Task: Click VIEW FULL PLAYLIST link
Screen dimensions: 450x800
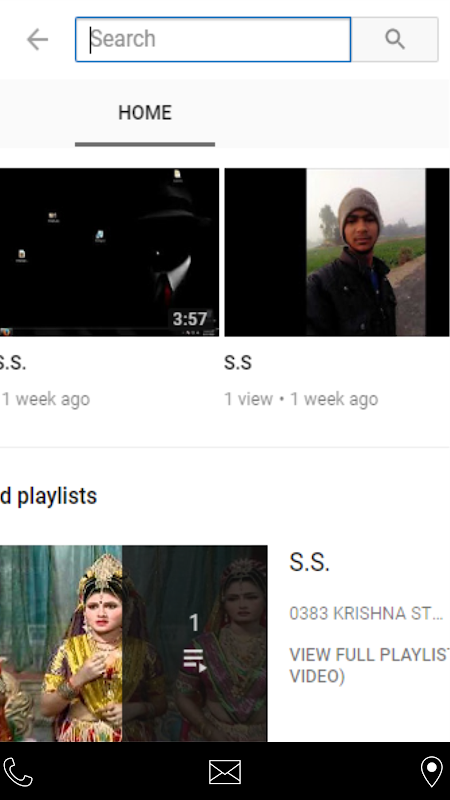Action: [369, 665]
